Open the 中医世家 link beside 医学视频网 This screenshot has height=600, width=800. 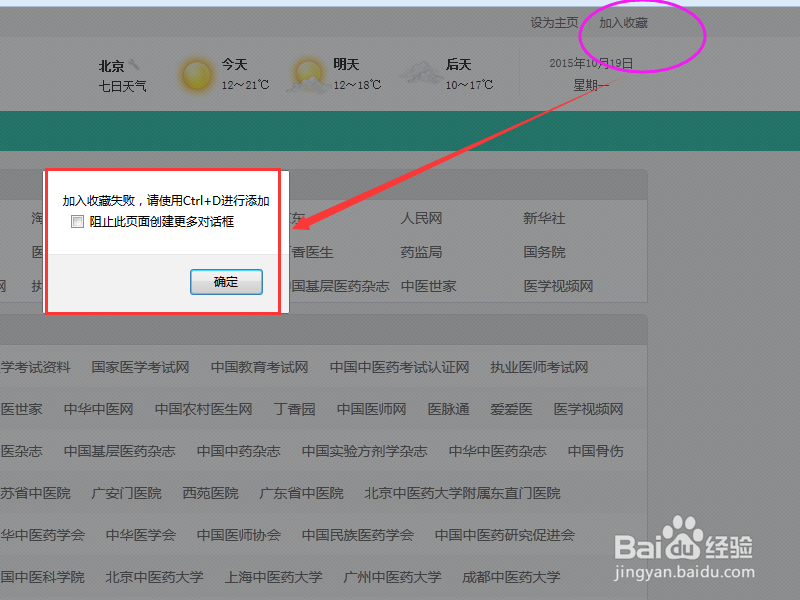click(x=429, y=286)
